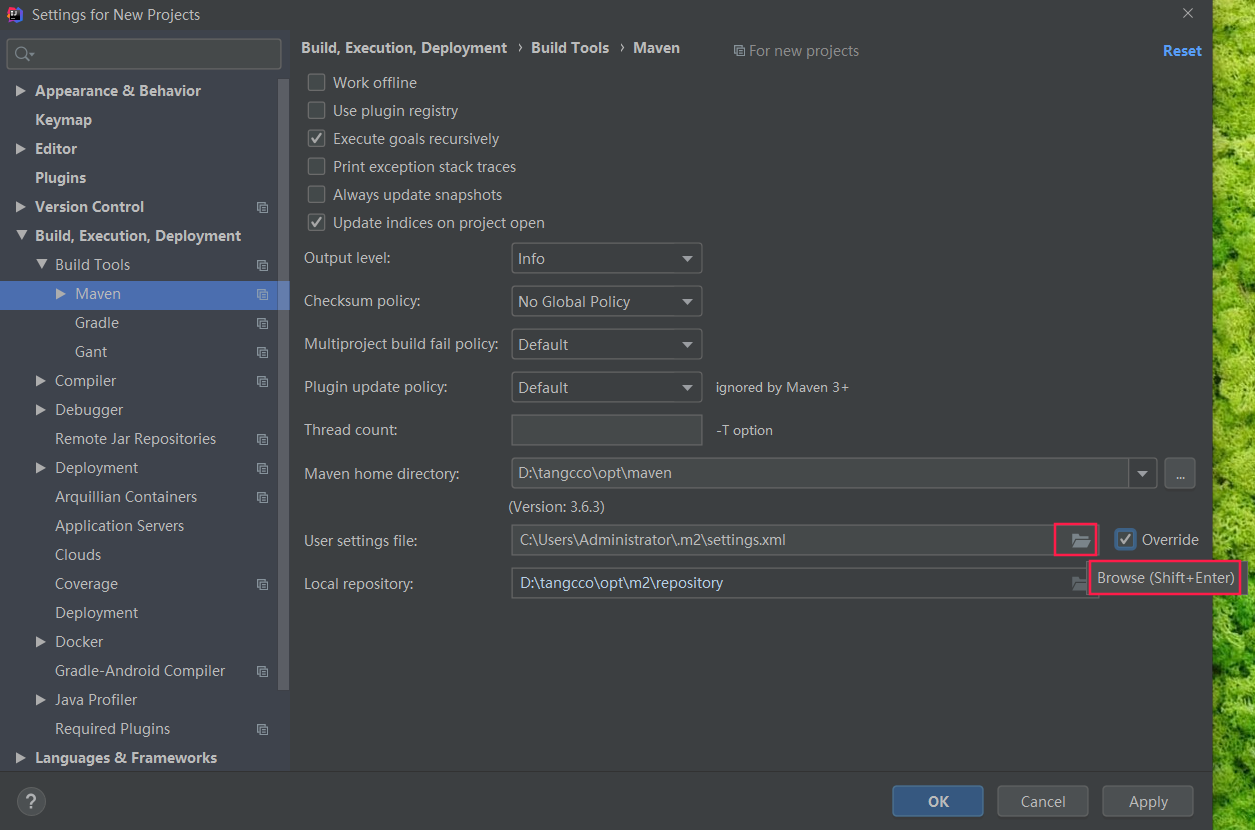1255x830 pixels.
Task: Open Clouds settings page
Action: pyautogui.click(x=78, y=555)
